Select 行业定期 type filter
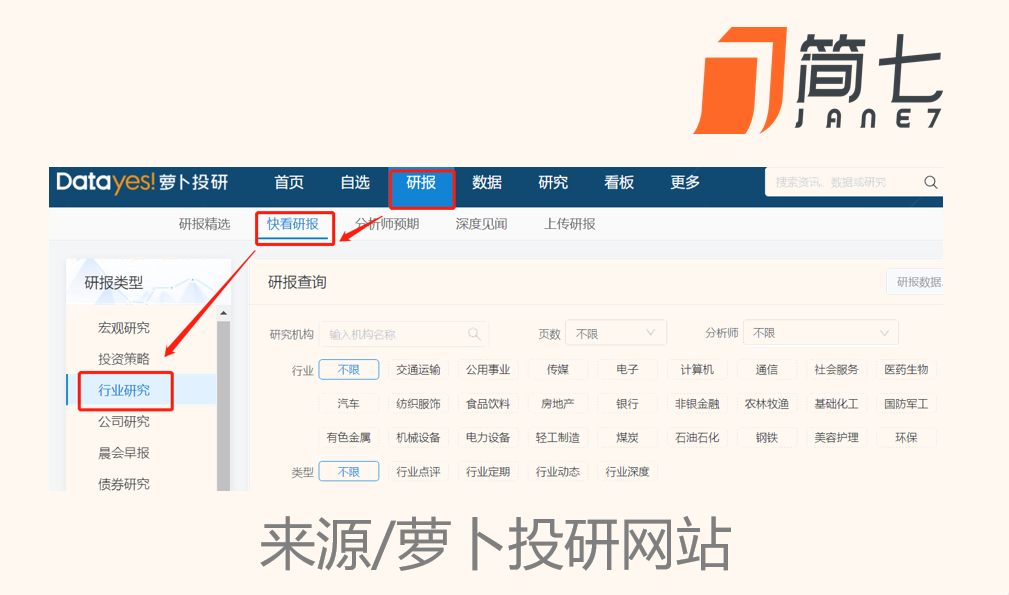Screen dimensions: 1009x595 [x=488, y=472]
